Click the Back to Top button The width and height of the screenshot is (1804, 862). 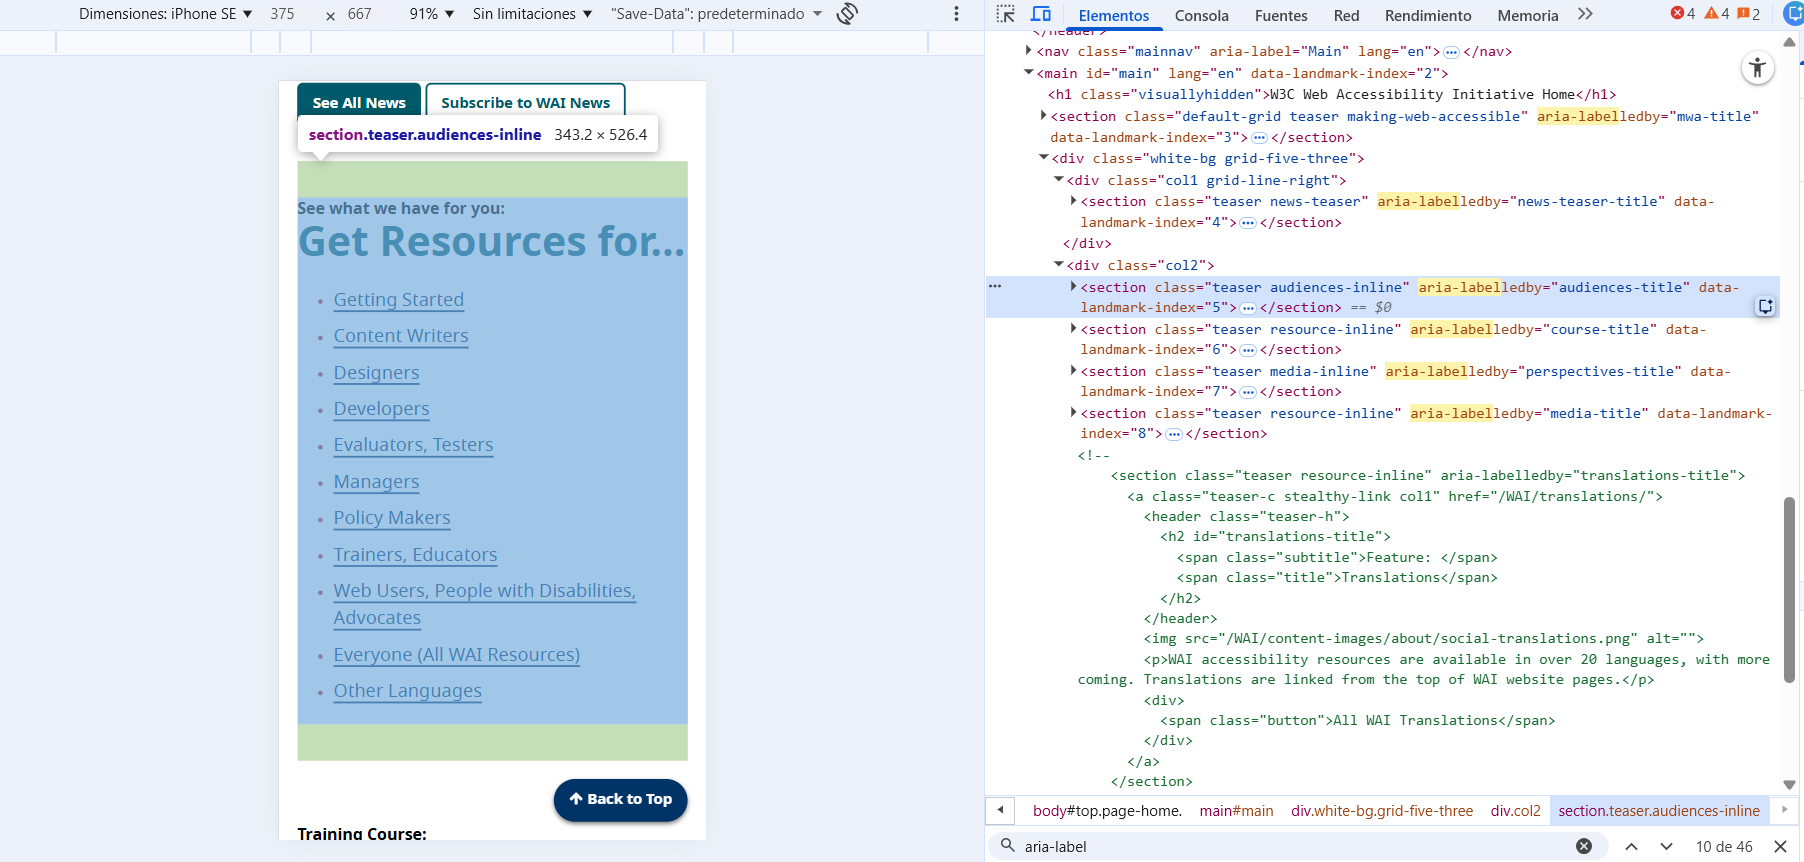click(620, 799)
